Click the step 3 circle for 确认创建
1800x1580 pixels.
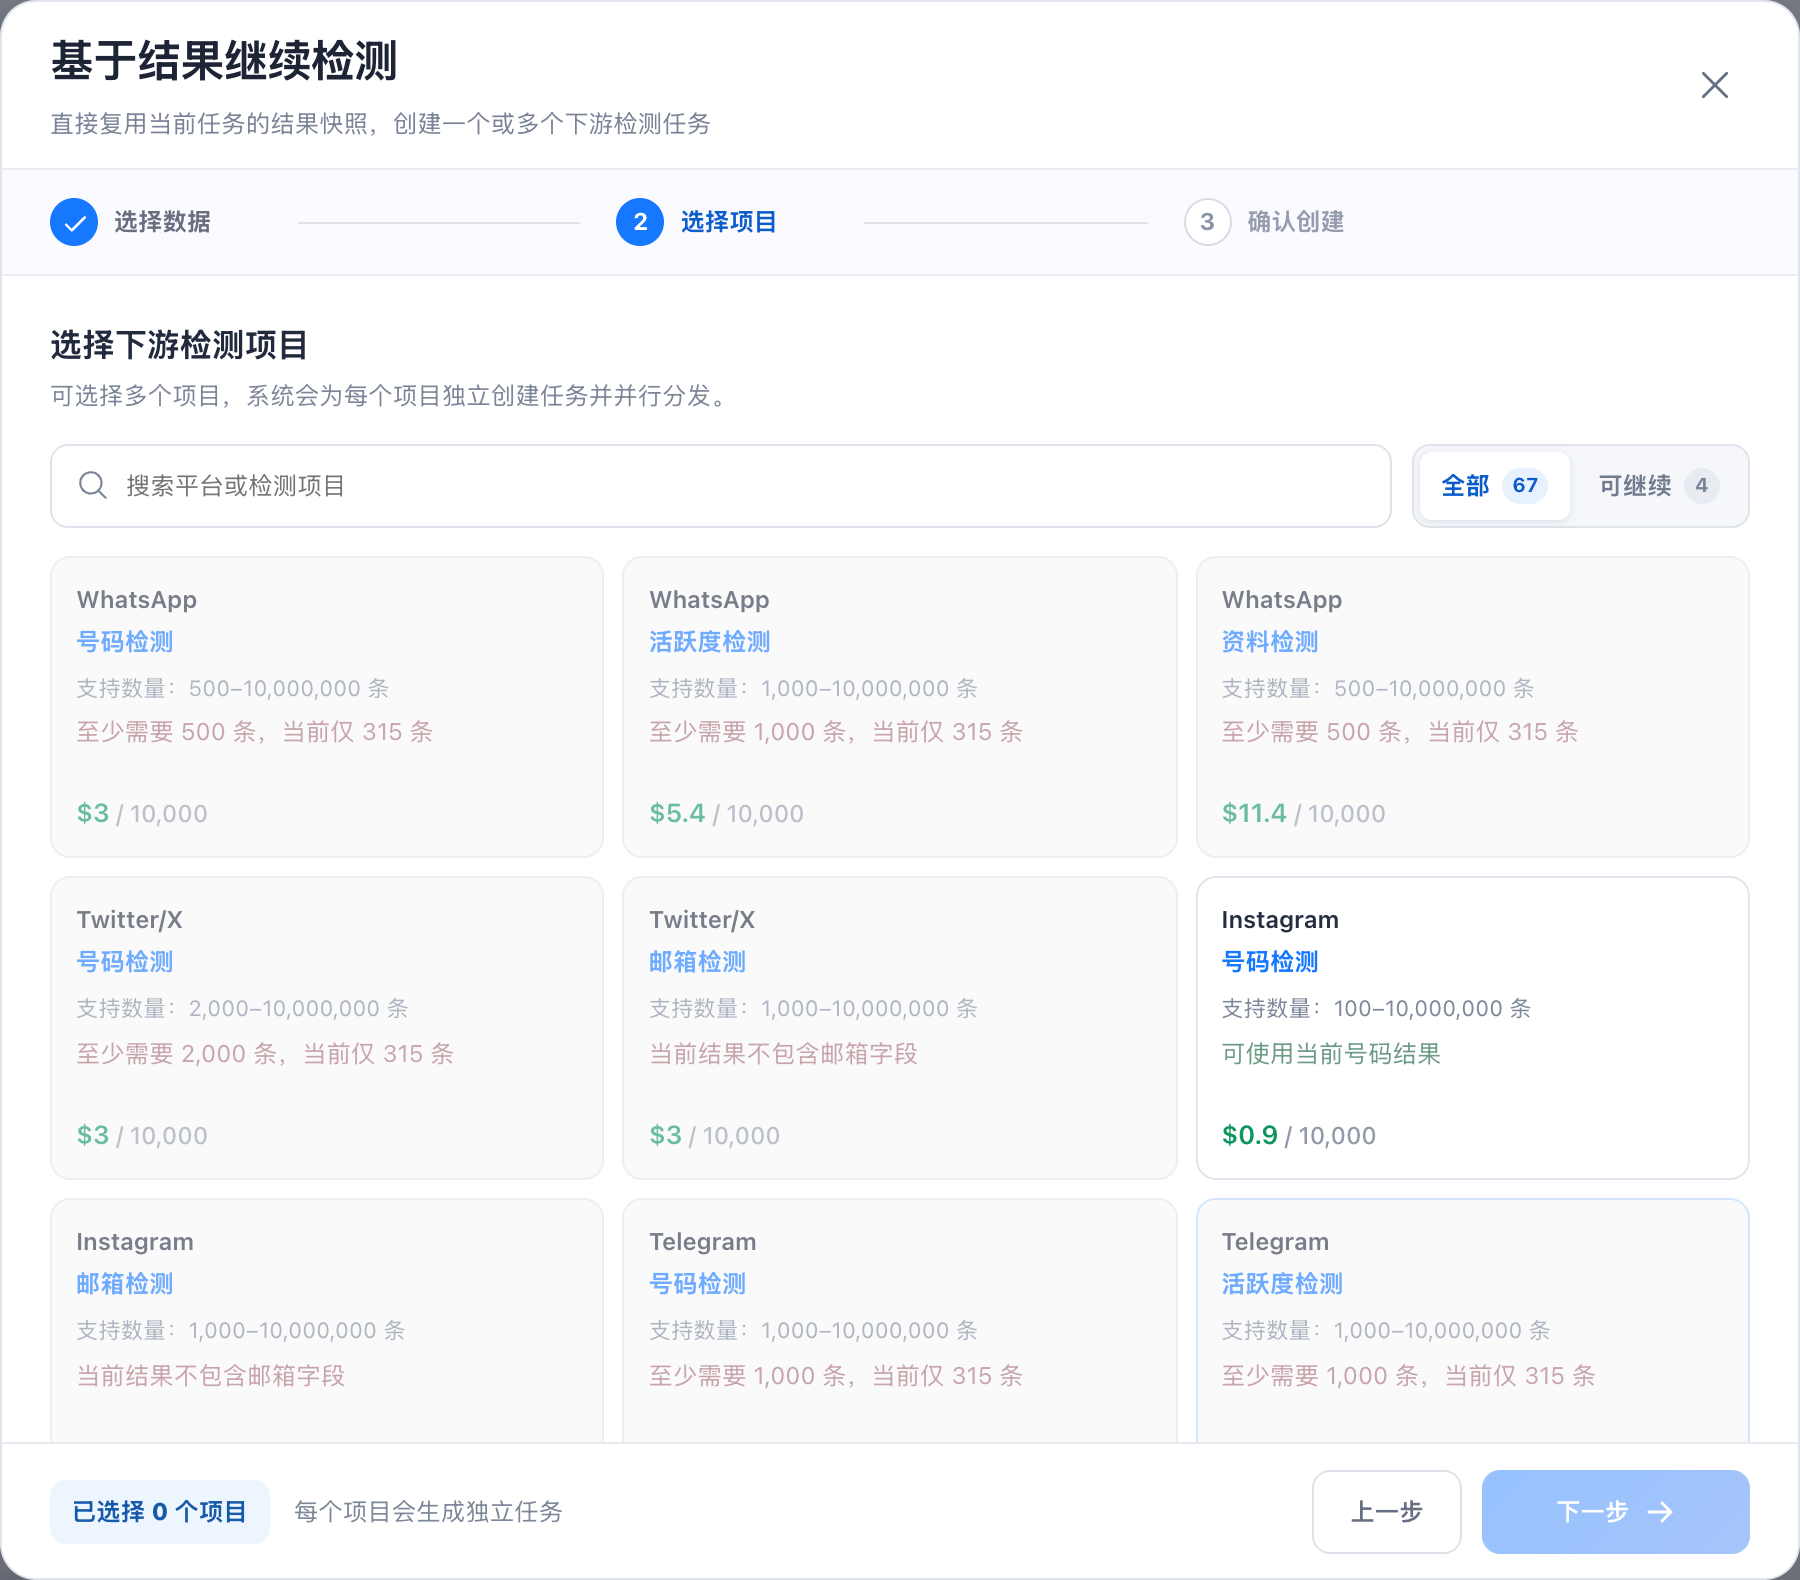[1208, 222]
